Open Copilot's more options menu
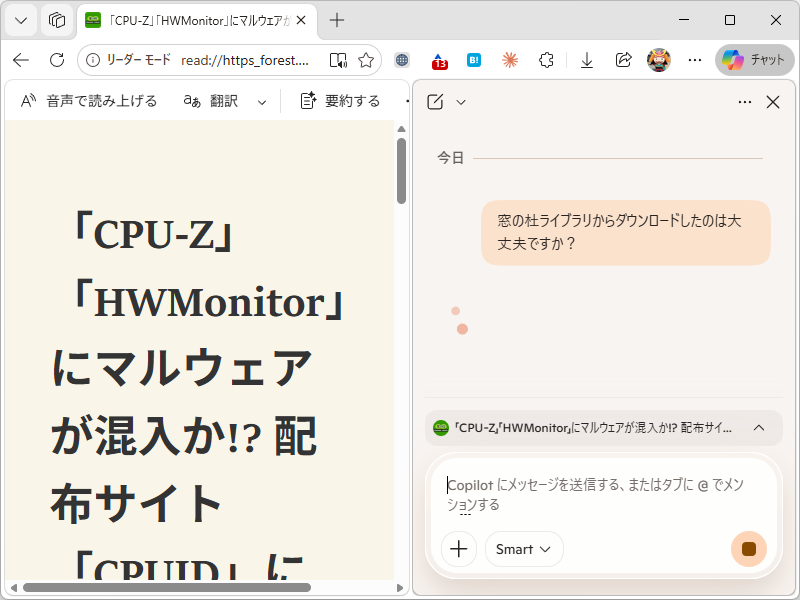 click(x=744, y=101)
